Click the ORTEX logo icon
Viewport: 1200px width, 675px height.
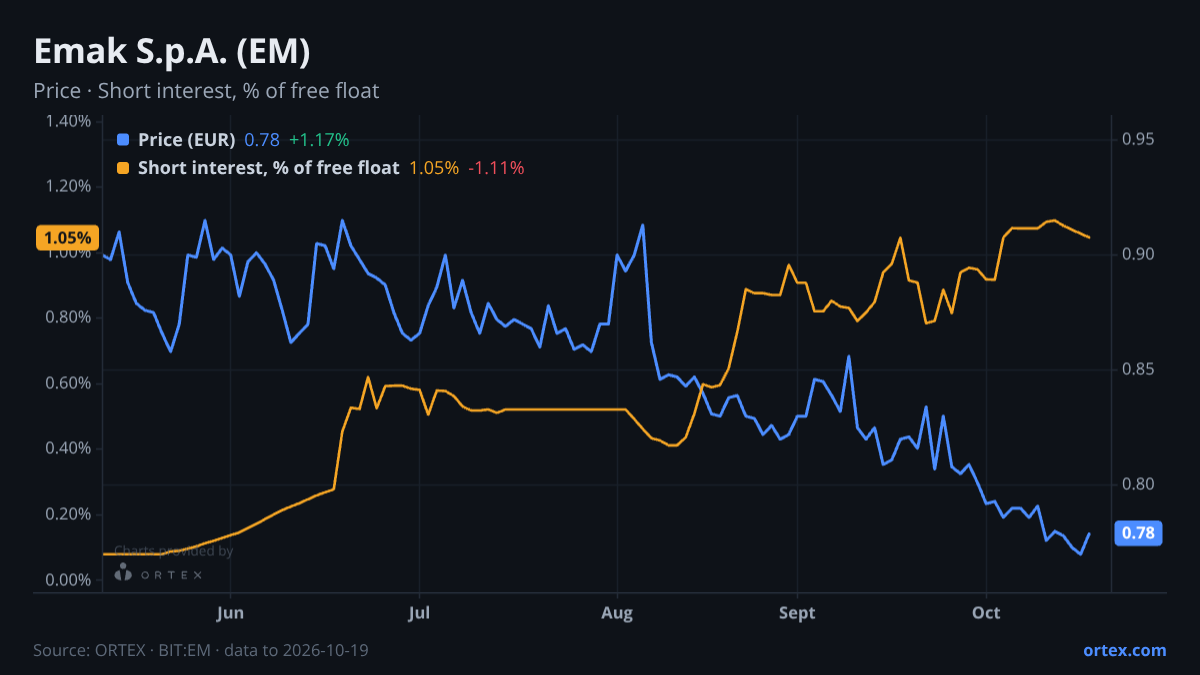pyautogui.click(x=123, y=572)
